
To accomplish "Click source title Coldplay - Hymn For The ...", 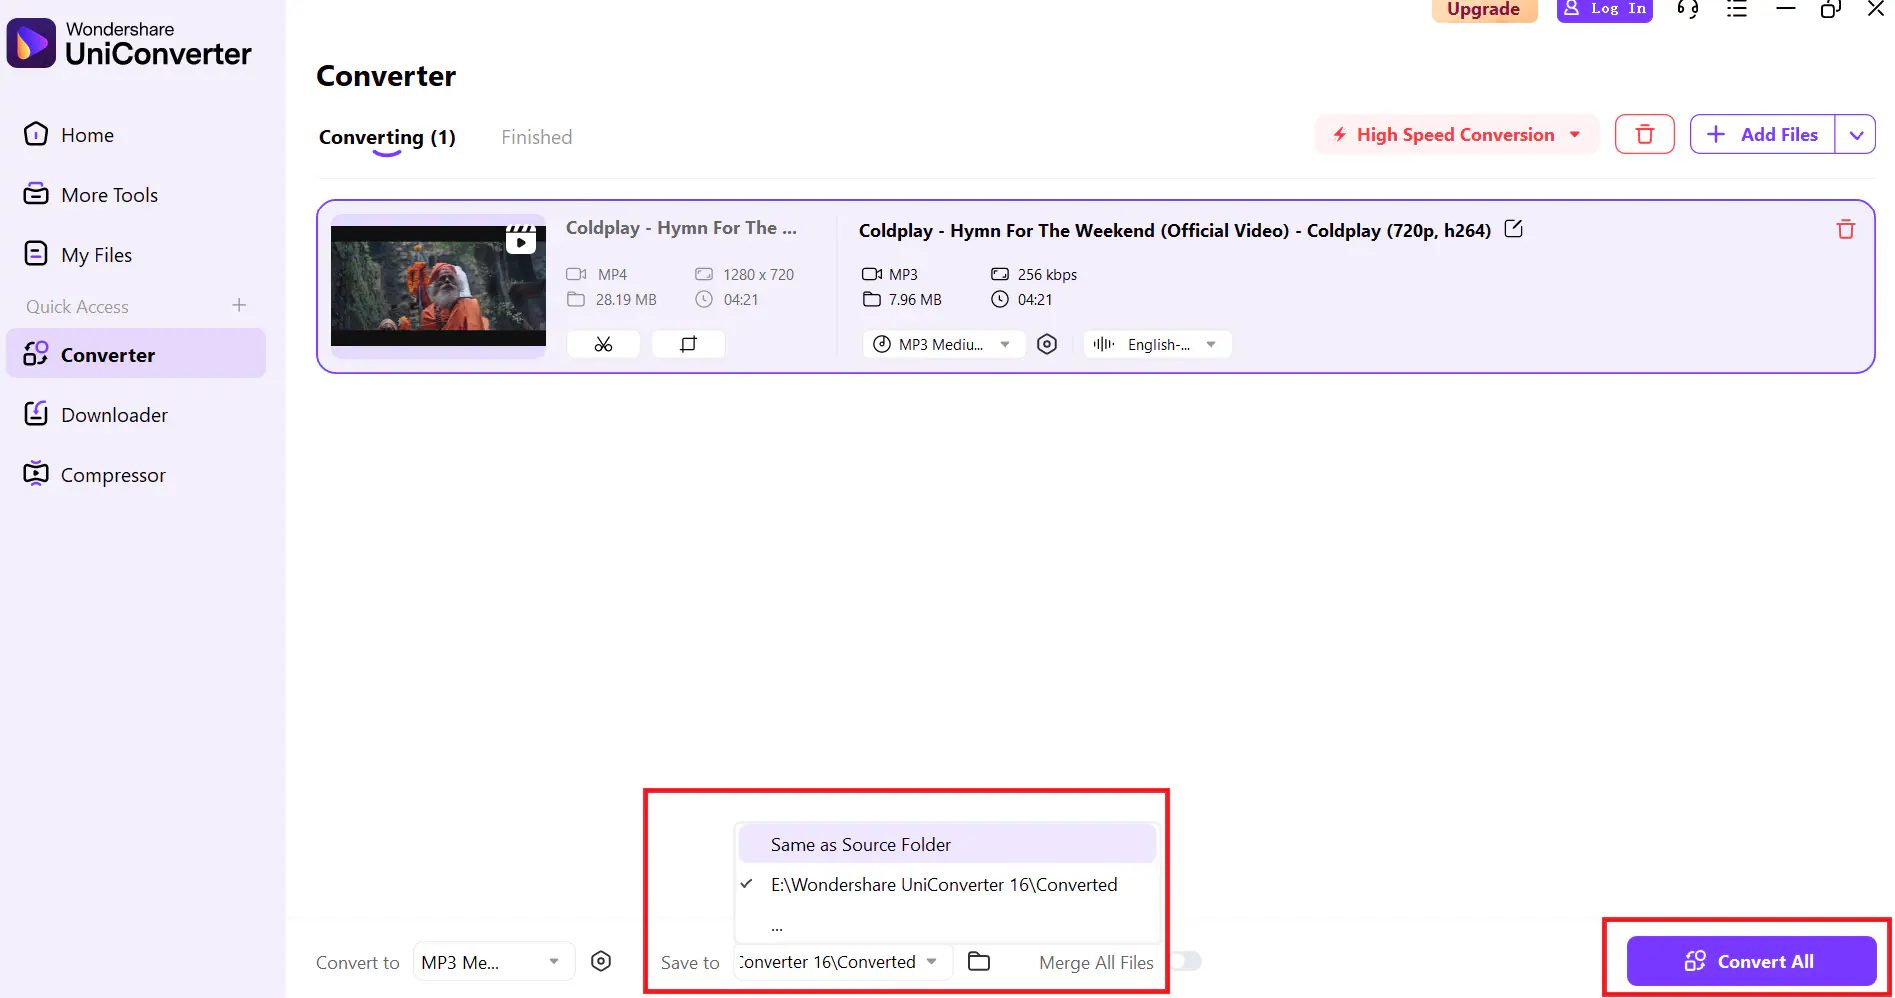I will (x=681, y=227).
